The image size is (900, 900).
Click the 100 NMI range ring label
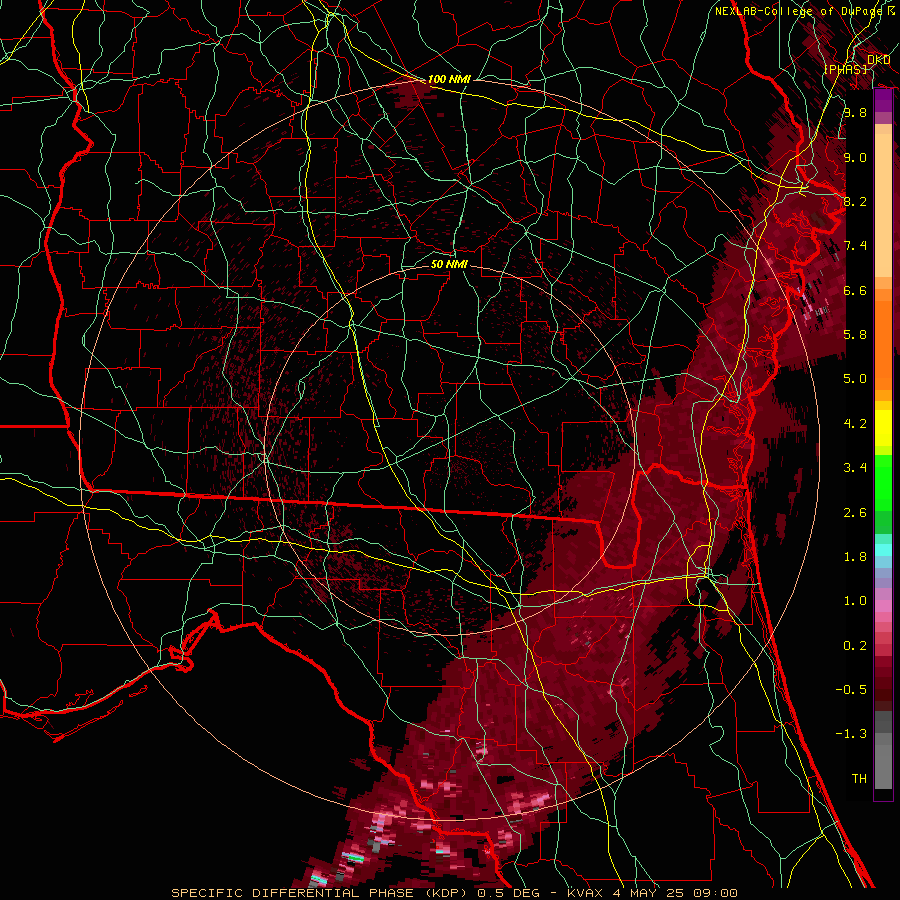pyautogui.click(x=449, y=79)
